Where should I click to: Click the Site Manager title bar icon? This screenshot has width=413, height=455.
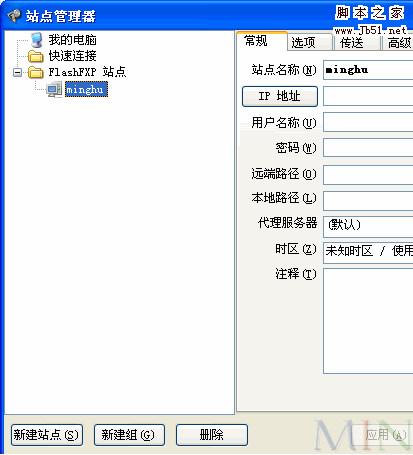click(x=14, y=16)
